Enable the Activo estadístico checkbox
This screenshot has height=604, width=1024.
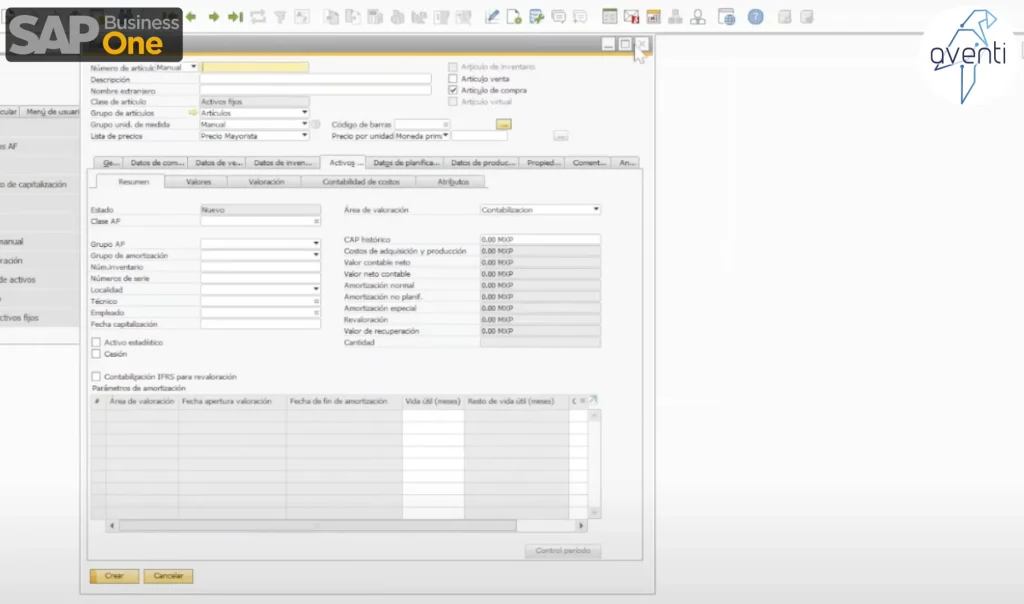coord(96,342)
